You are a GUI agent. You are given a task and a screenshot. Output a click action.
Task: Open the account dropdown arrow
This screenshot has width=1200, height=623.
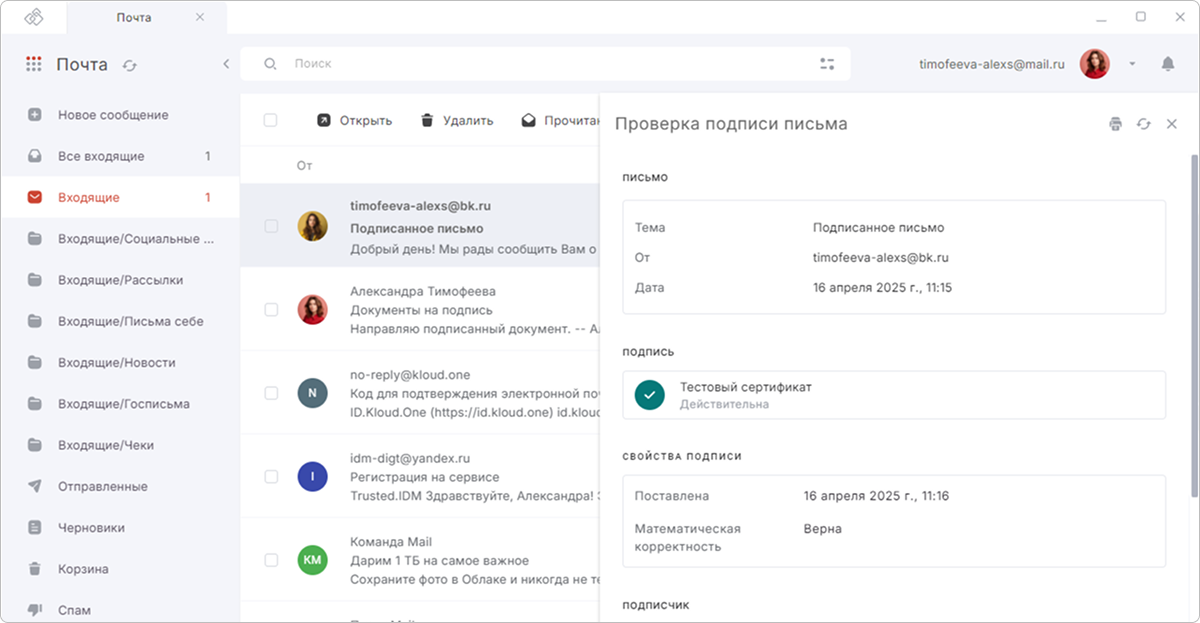click(x=1132, y=64)
